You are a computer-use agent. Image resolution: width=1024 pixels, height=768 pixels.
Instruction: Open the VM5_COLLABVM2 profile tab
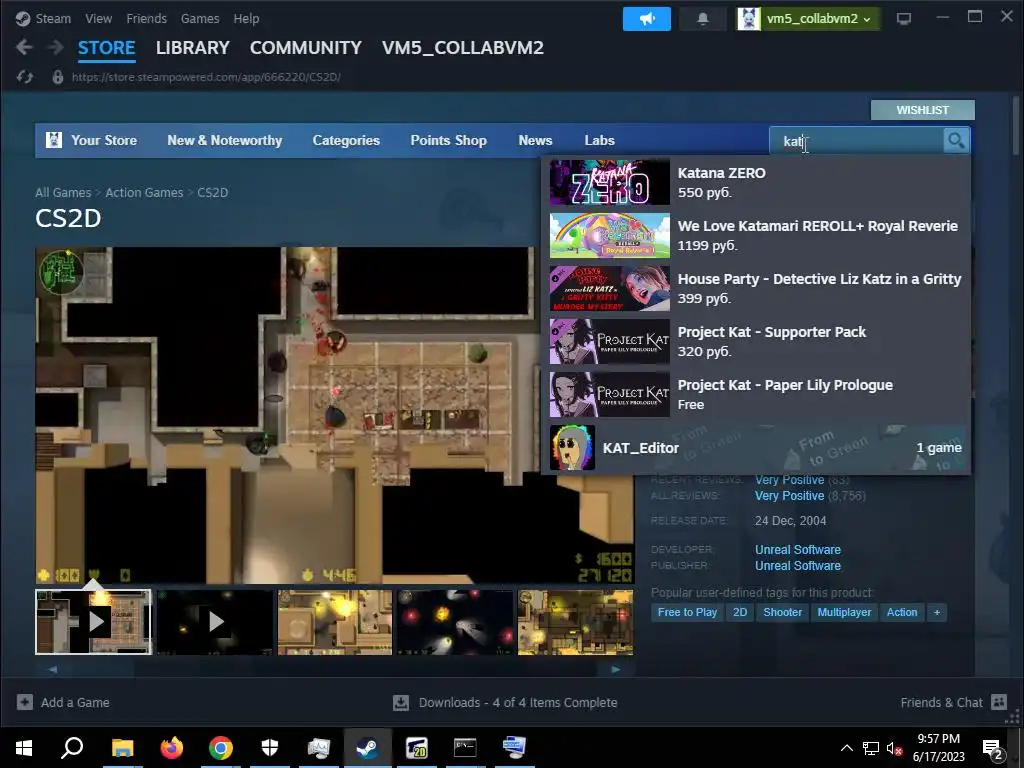click(462, 48)
